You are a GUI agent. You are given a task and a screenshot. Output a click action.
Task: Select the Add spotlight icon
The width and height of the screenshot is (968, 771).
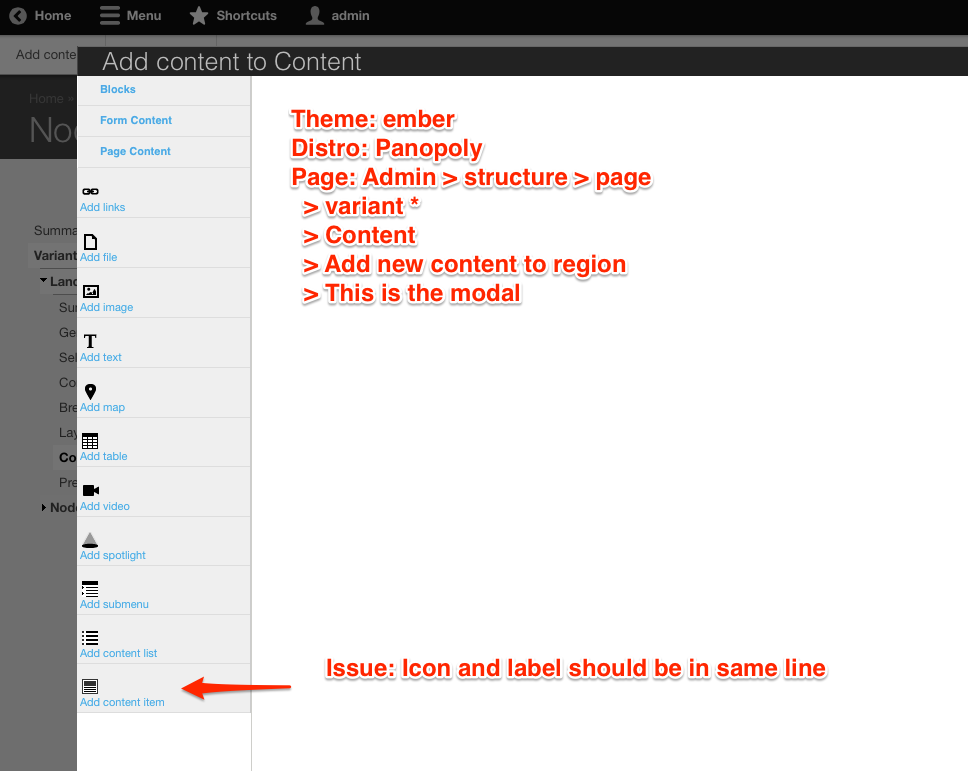89,539
